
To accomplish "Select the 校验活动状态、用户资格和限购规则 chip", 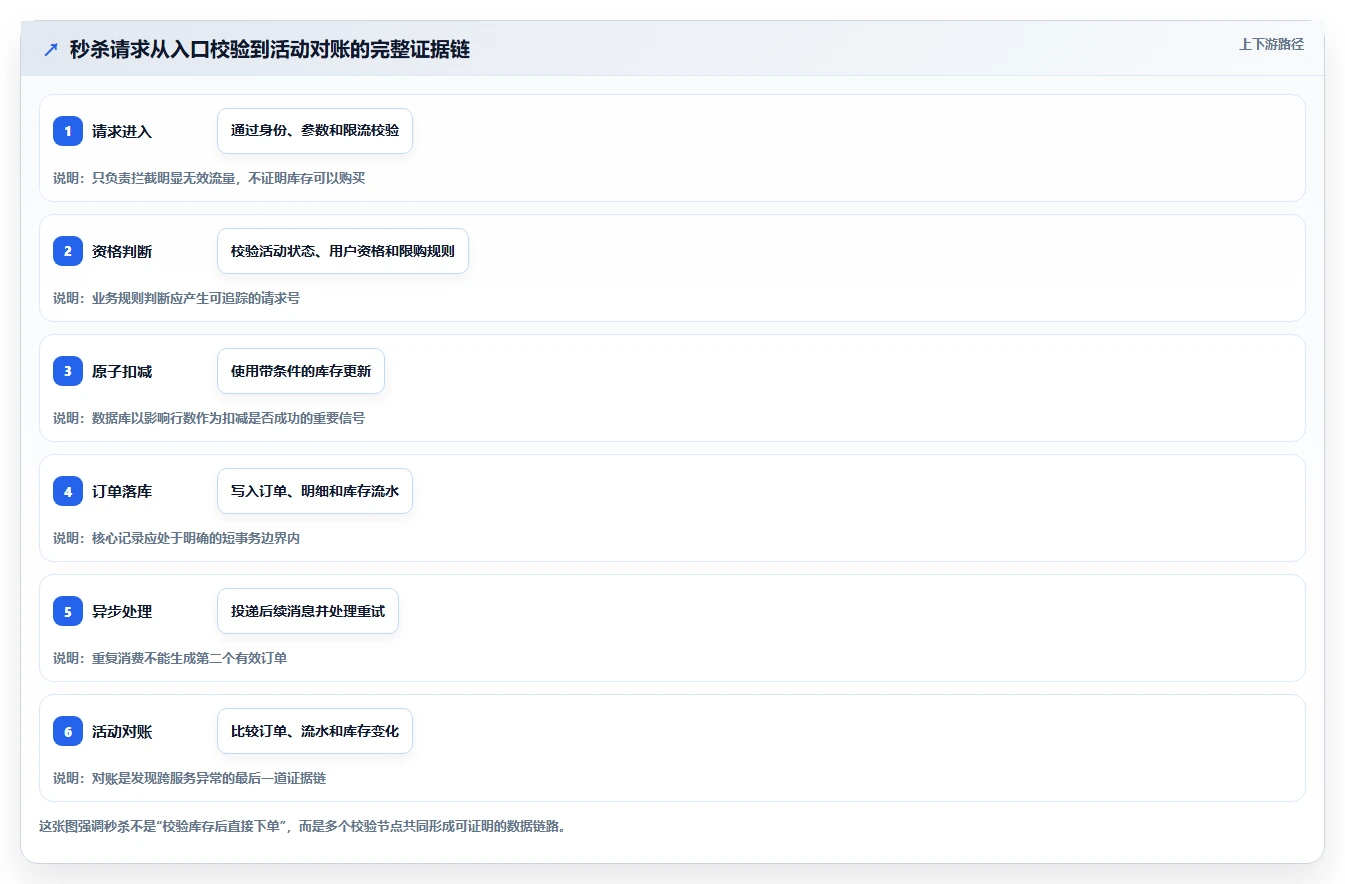I will [343, 251].
